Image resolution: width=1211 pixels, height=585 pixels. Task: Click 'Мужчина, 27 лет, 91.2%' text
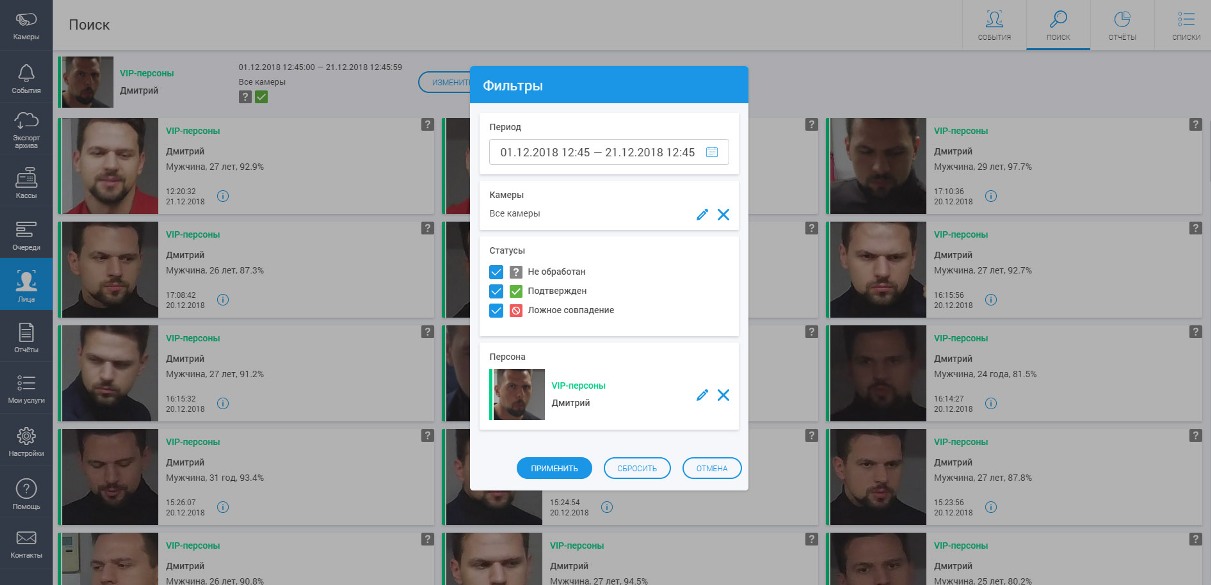point(215,374)
